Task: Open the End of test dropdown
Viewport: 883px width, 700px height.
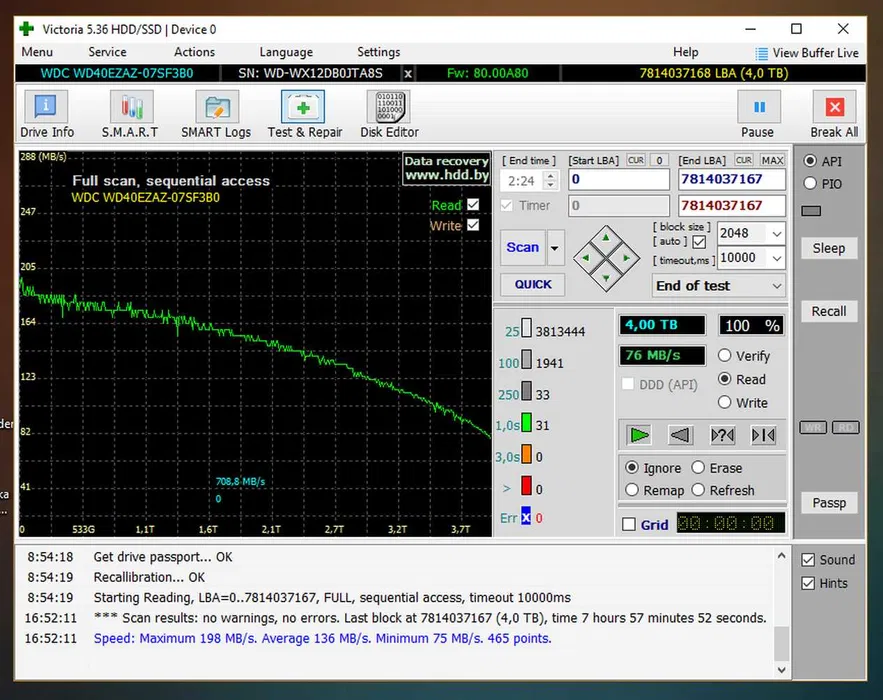Action: click(x=777, y=286)
